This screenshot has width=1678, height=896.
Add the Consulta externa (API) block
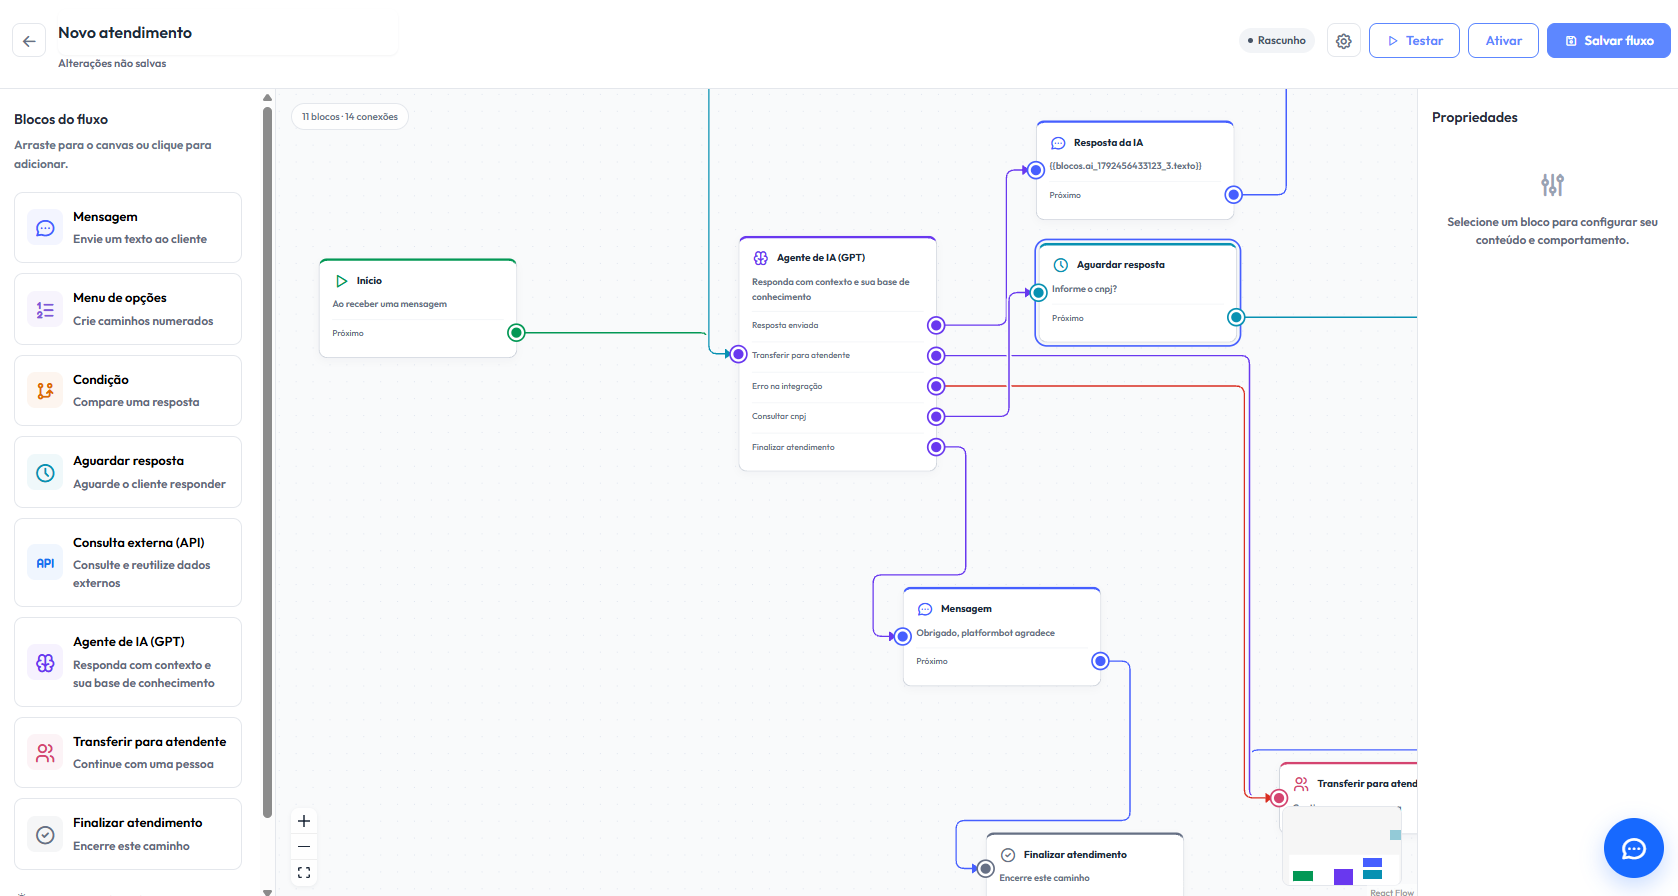128,562
